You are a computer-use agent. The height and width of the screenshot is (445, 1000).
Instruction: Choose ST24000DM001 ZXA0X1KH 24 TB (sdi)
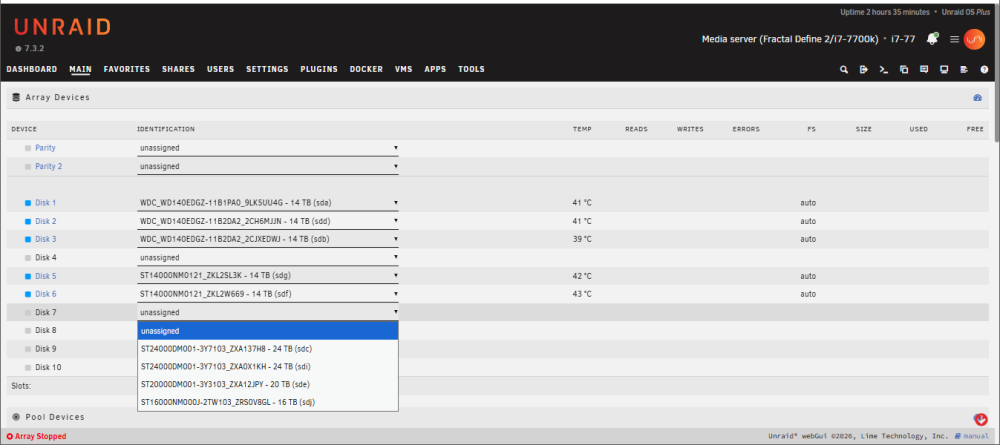268,367
